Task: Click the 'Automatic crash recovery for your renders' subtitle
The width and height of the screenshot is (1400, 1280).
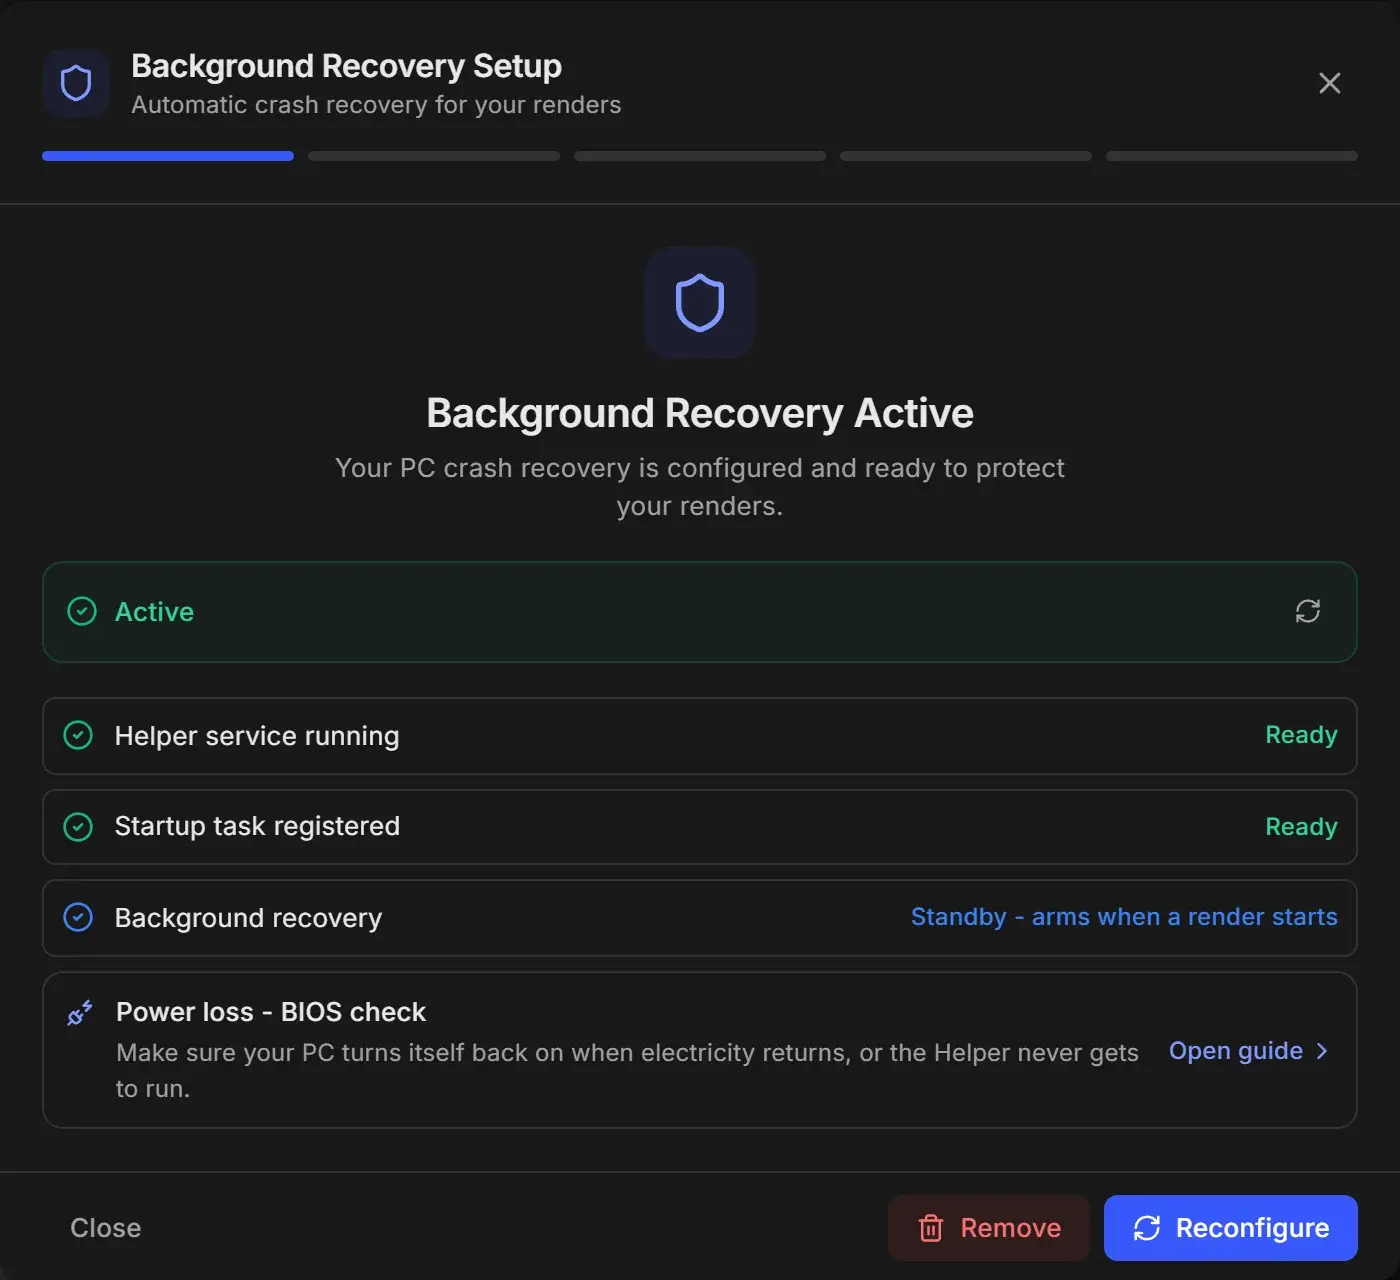Action: tap(376, 105)
